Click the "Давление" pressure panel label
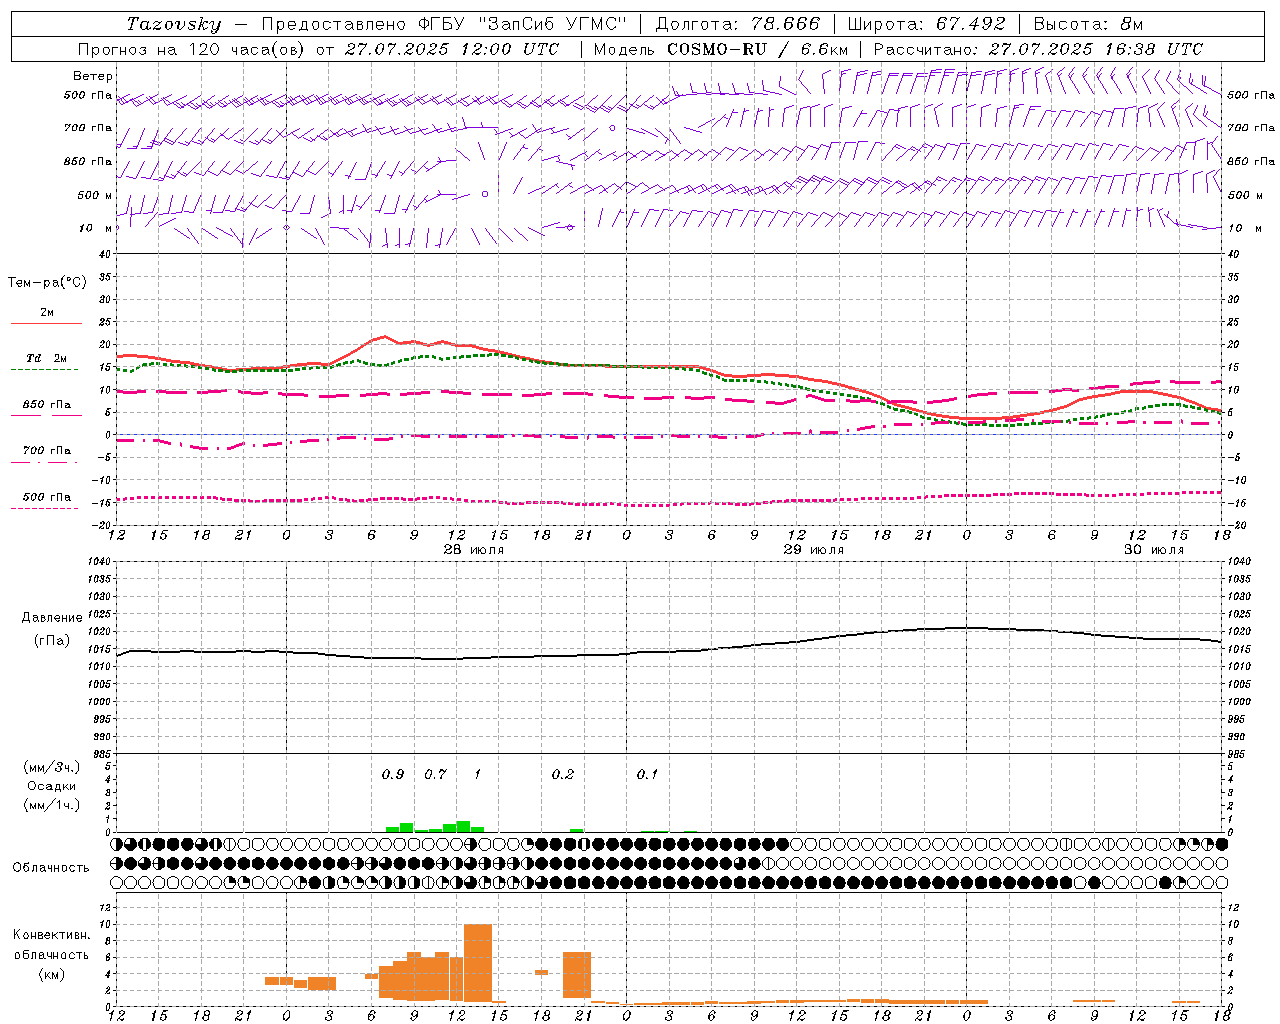This screenshot has width=1280, height=1024. [52, 618]
